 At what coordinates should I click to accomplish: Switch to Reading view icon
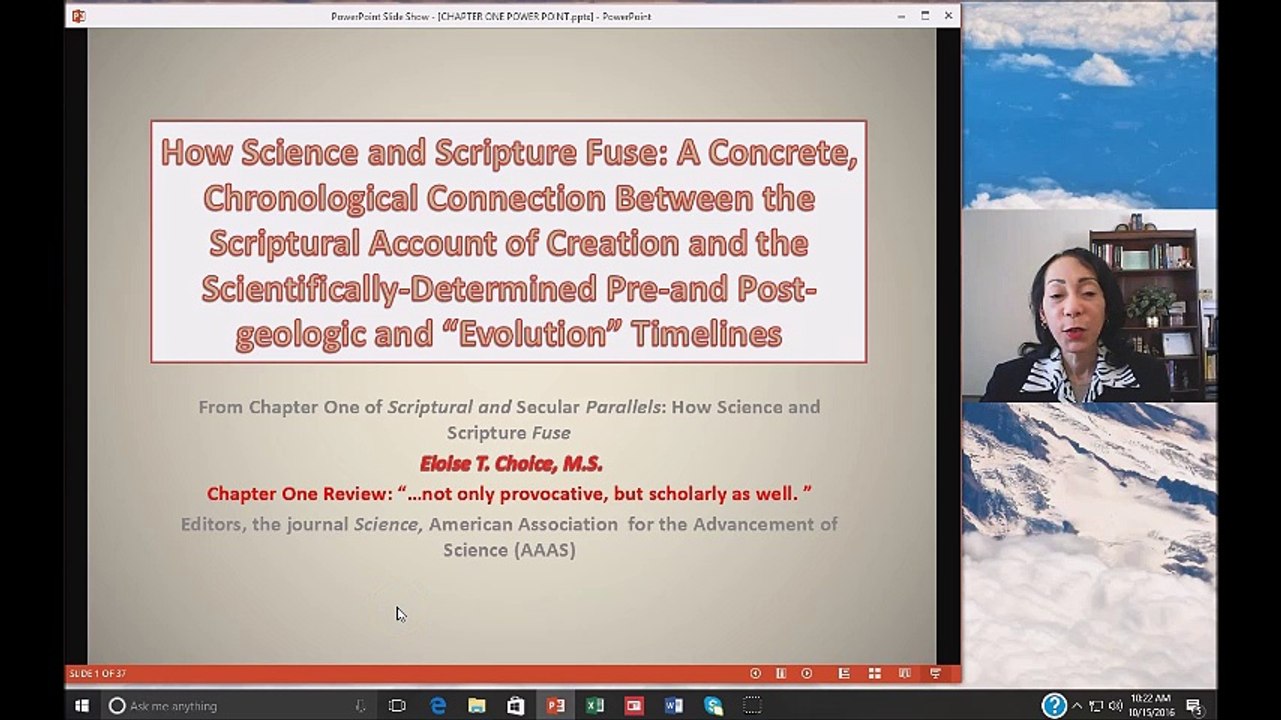point(905,674)
